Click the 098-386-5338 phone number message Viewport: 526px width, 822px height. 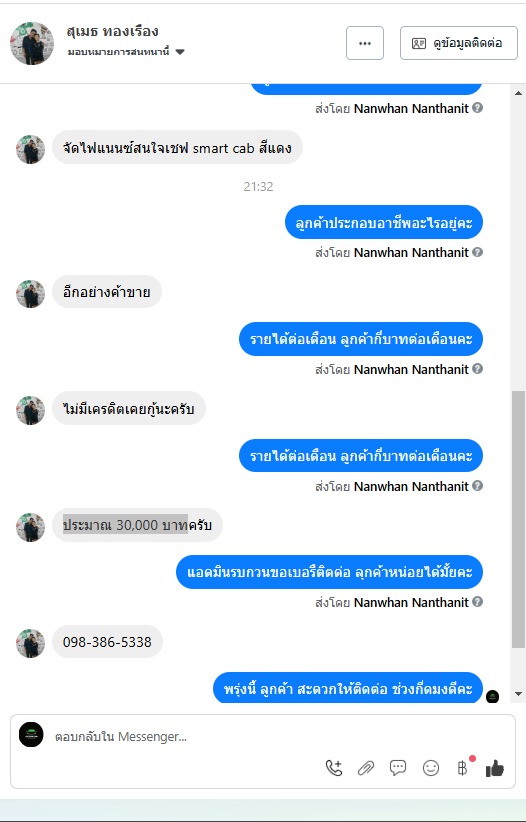pyautogui.click(x=107, y=642)
